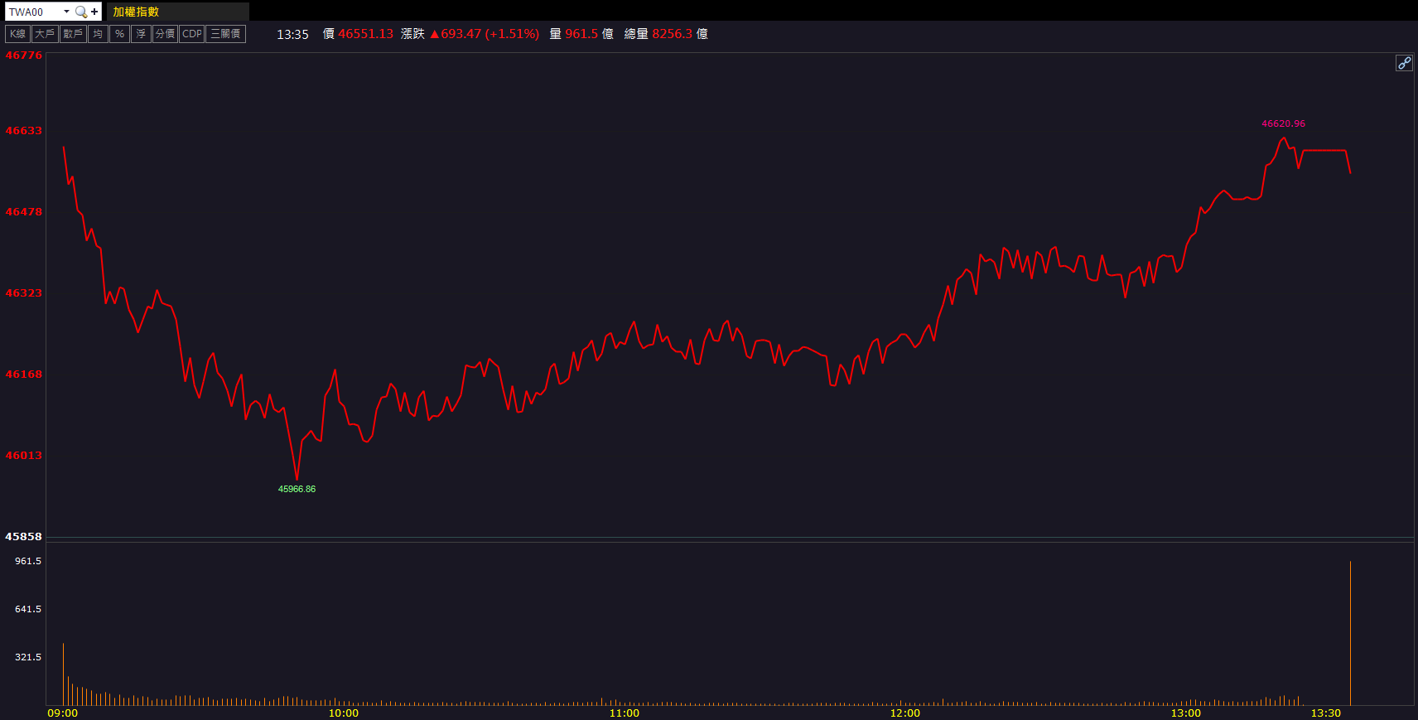Viewport: 1418px width, 720px height.
Task: Click the 加權指數 title label
Action: click(x=136, y=12)
